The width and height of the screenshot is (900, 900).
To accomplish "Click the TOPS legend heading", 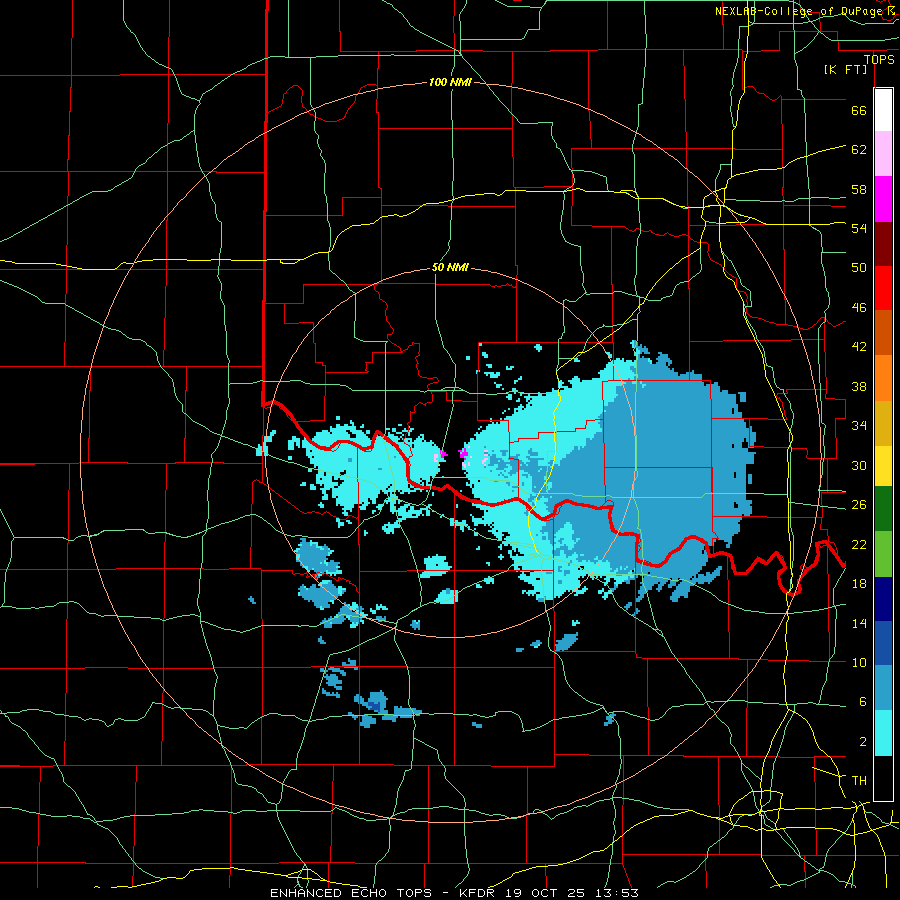I will [x=879, y=59].
